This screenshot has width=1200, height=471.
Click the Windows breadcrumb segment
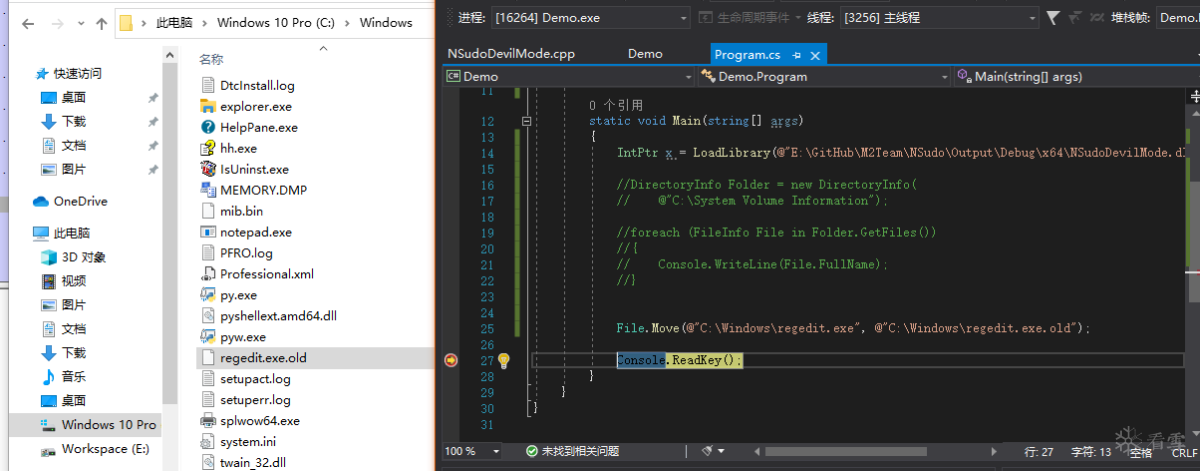point(386,22)
